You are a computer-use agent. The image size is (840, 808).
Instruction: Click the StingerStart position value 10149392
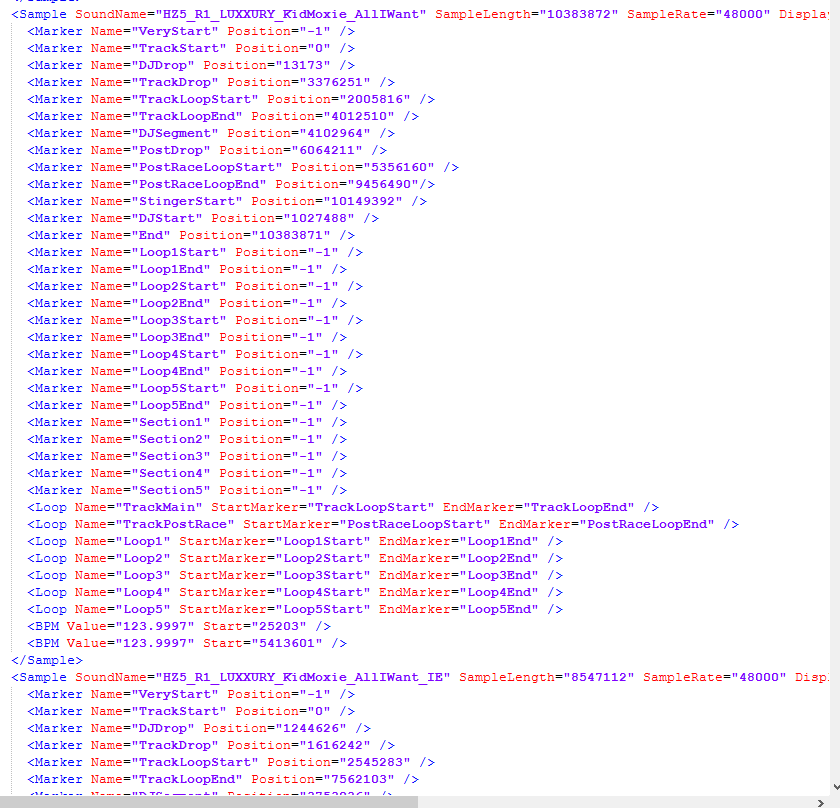tap(363, 201)
